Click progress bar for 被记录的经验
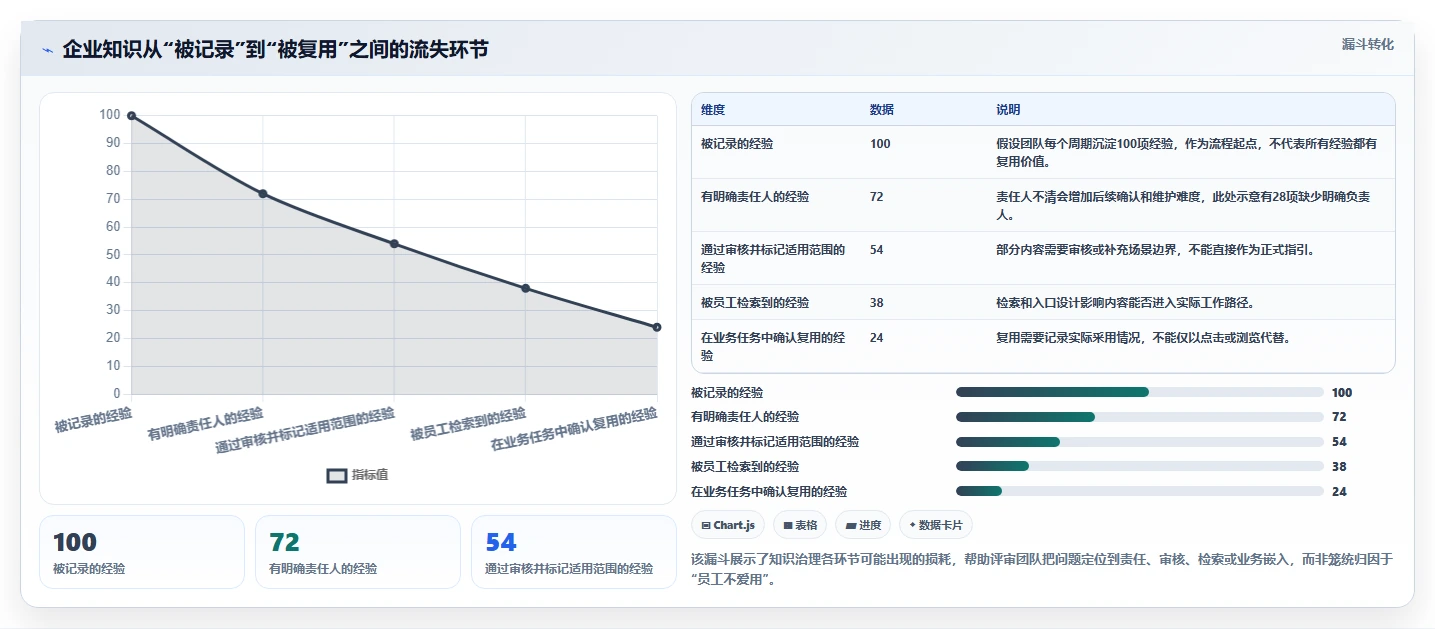This screenshot has width=1435, height=629. (1140, 392)
